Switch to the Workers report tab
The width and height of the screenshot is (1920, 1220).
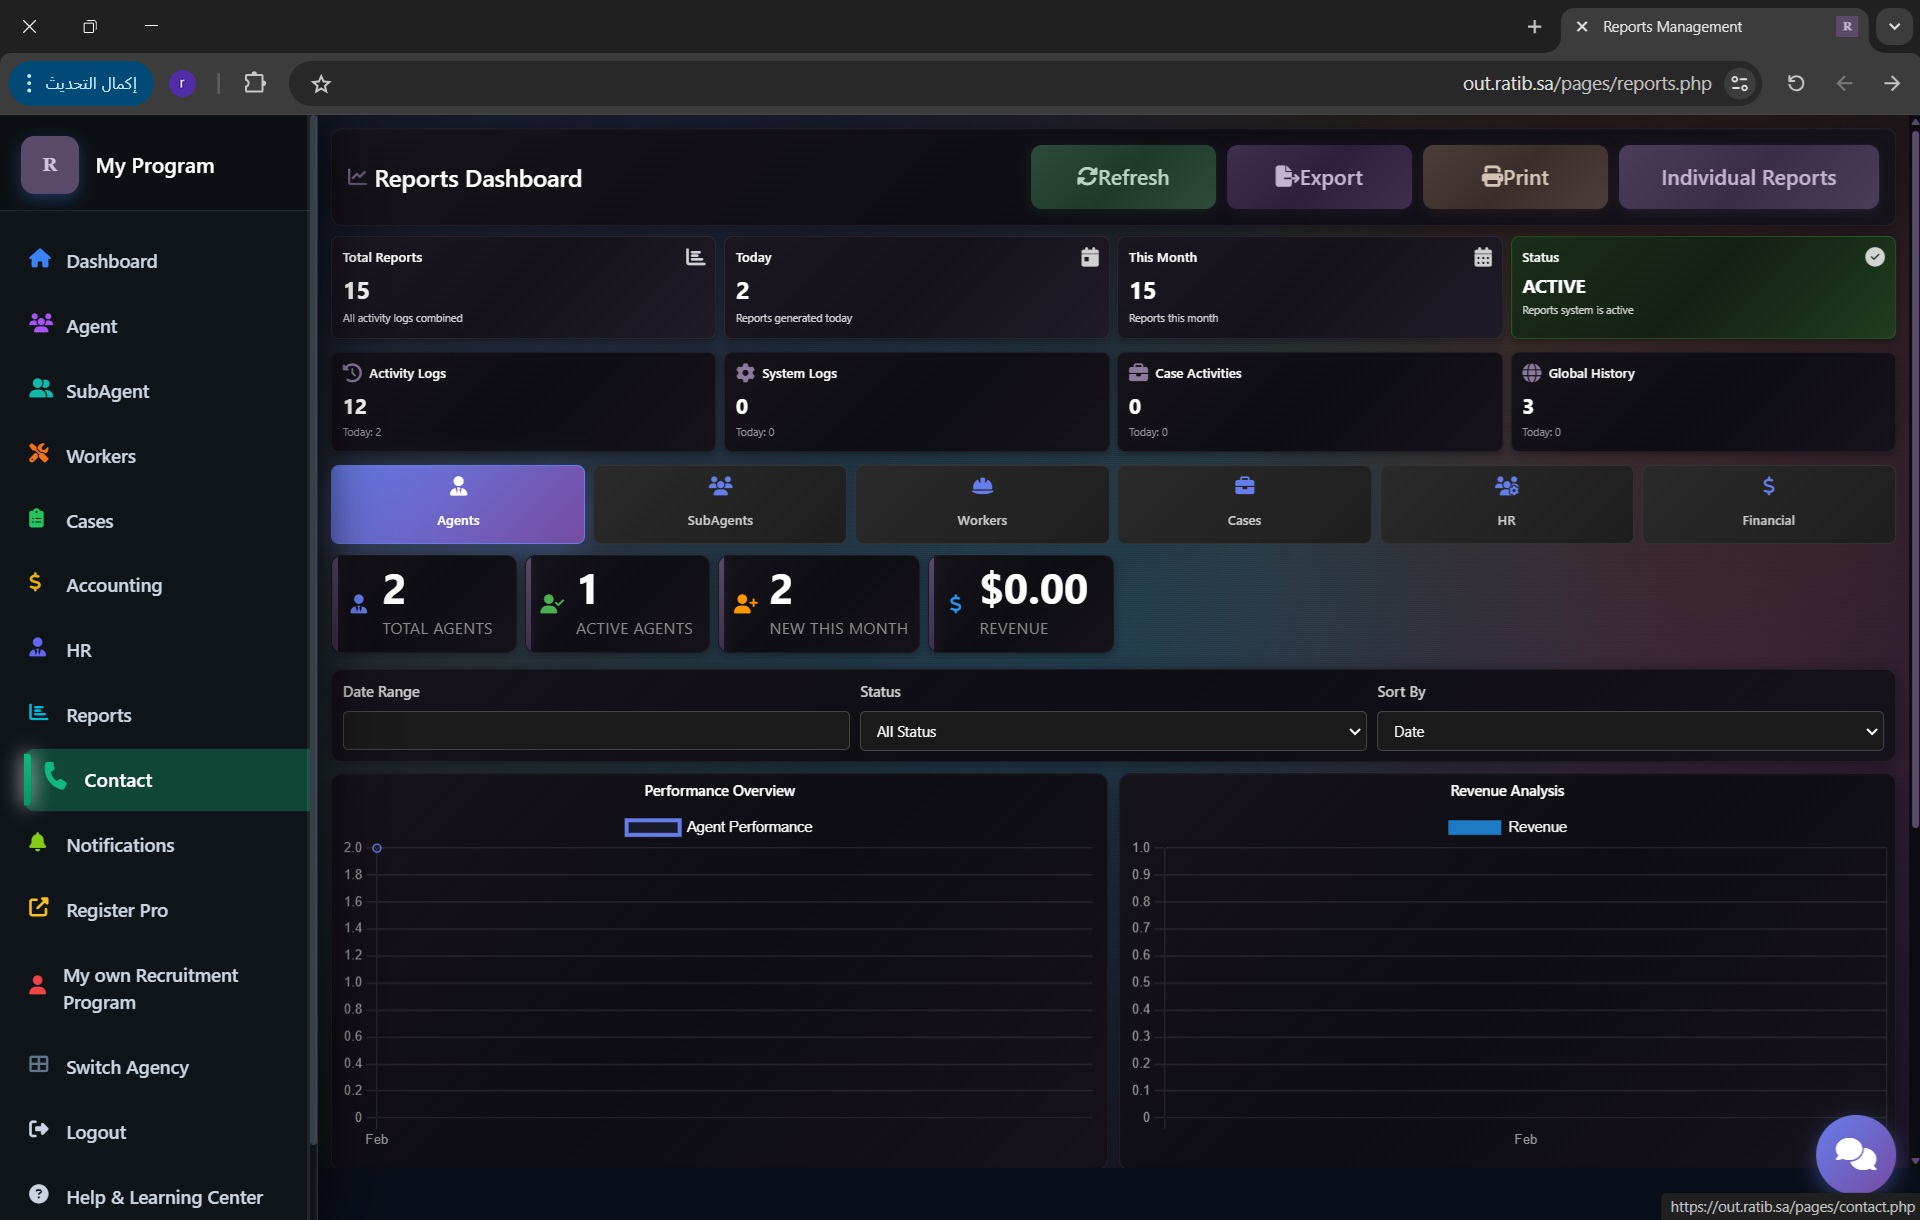[982, 504]
